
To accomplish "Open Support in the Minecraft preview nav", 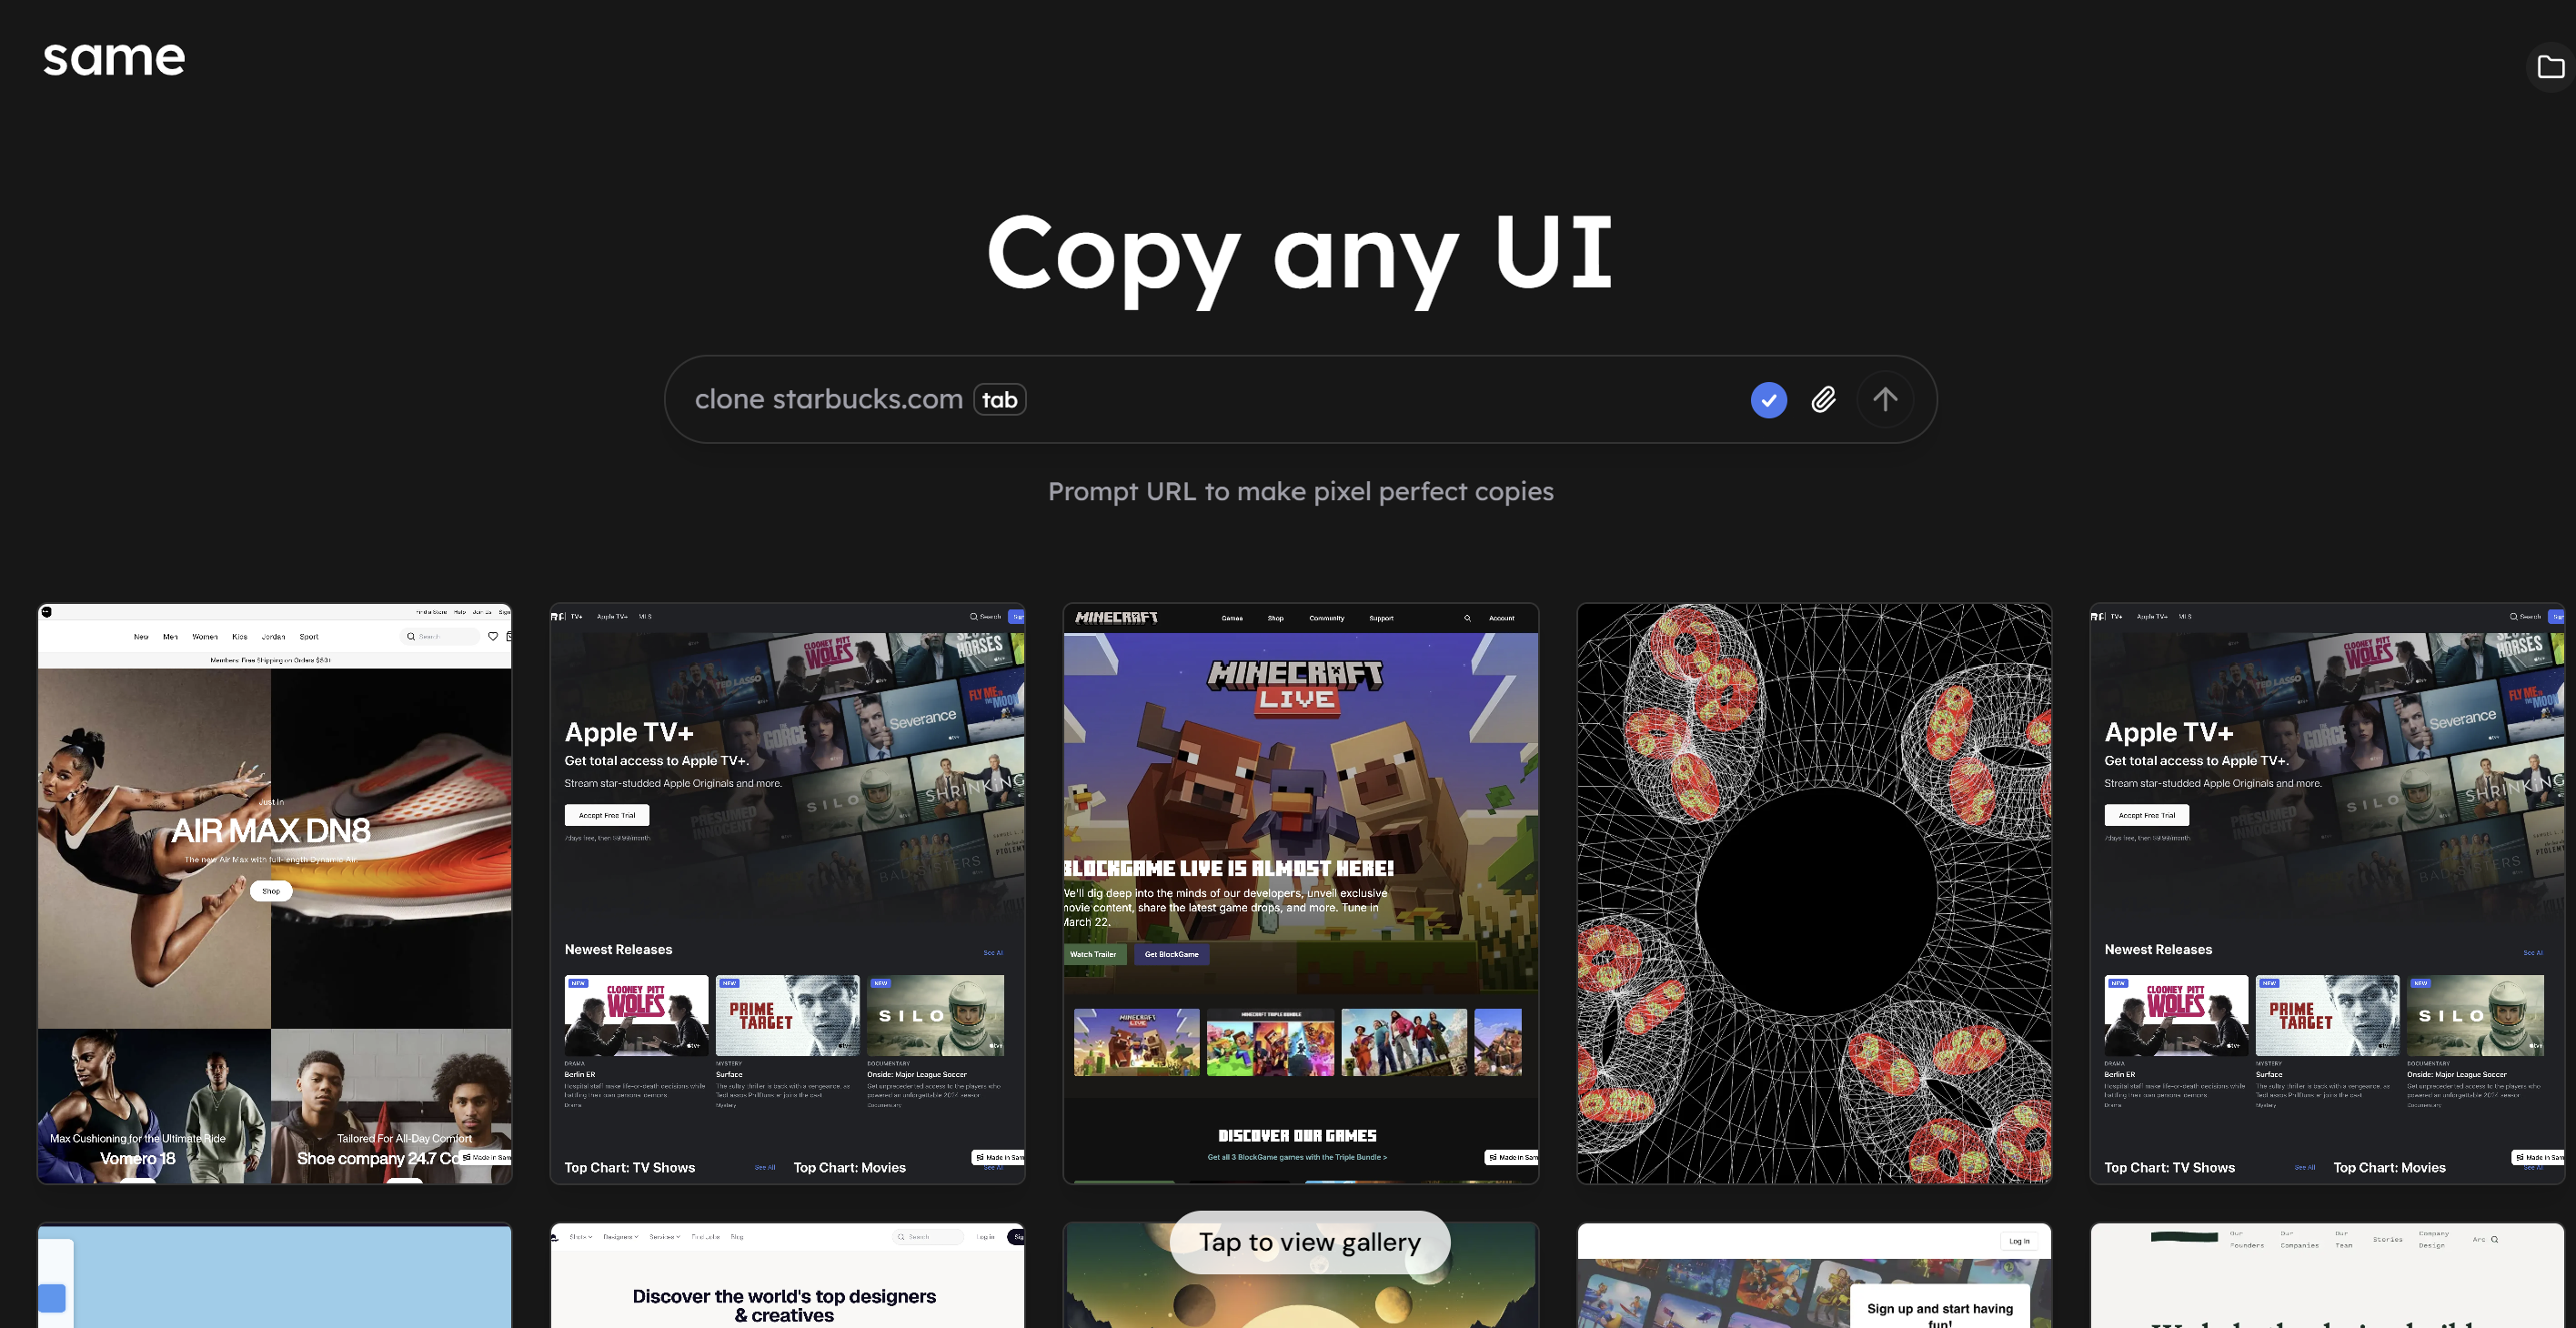I will 1381,618.
